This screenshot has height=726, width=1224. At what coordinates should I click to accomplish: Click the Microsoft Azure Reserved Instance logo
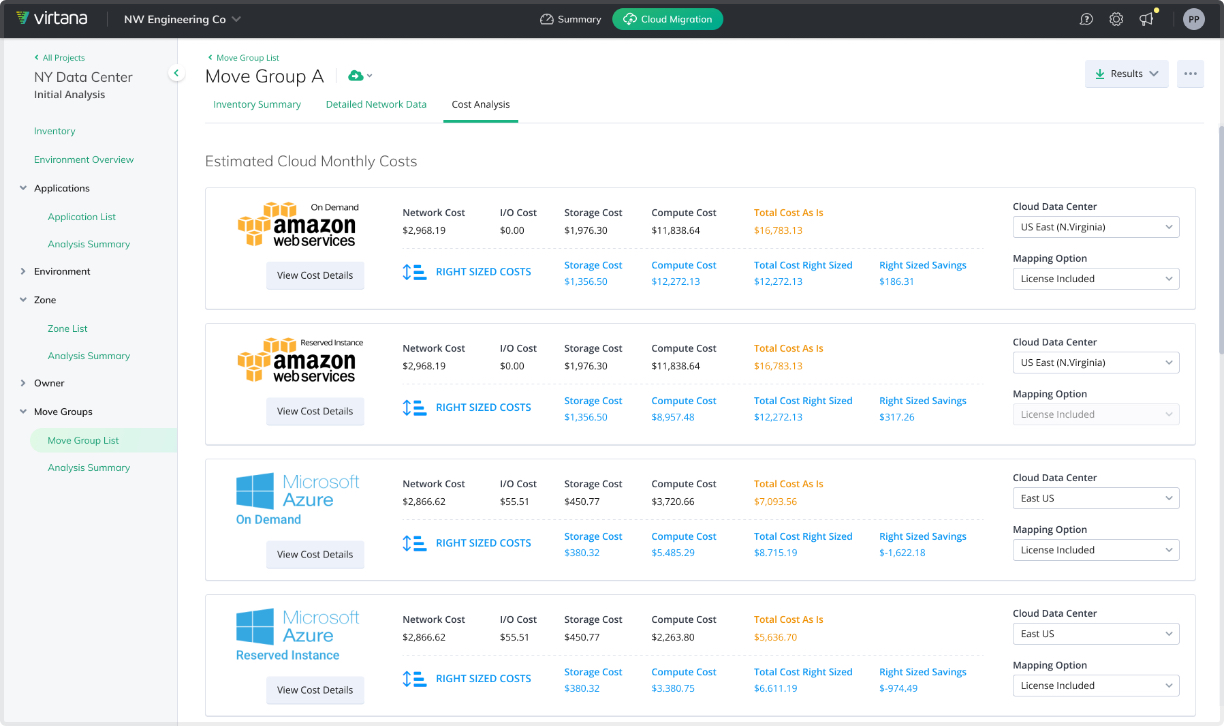pyautogui.click(x=297, y=634)
